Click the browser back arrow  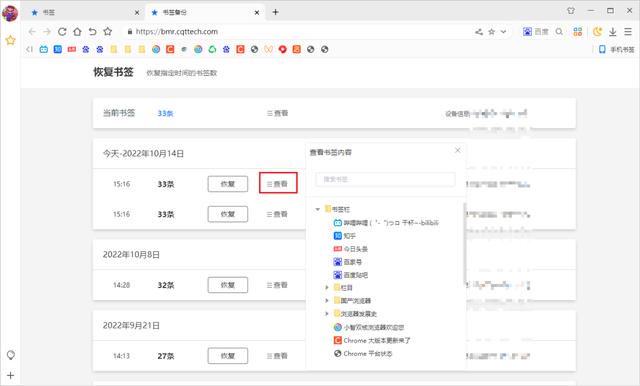(x=32, y=31)
